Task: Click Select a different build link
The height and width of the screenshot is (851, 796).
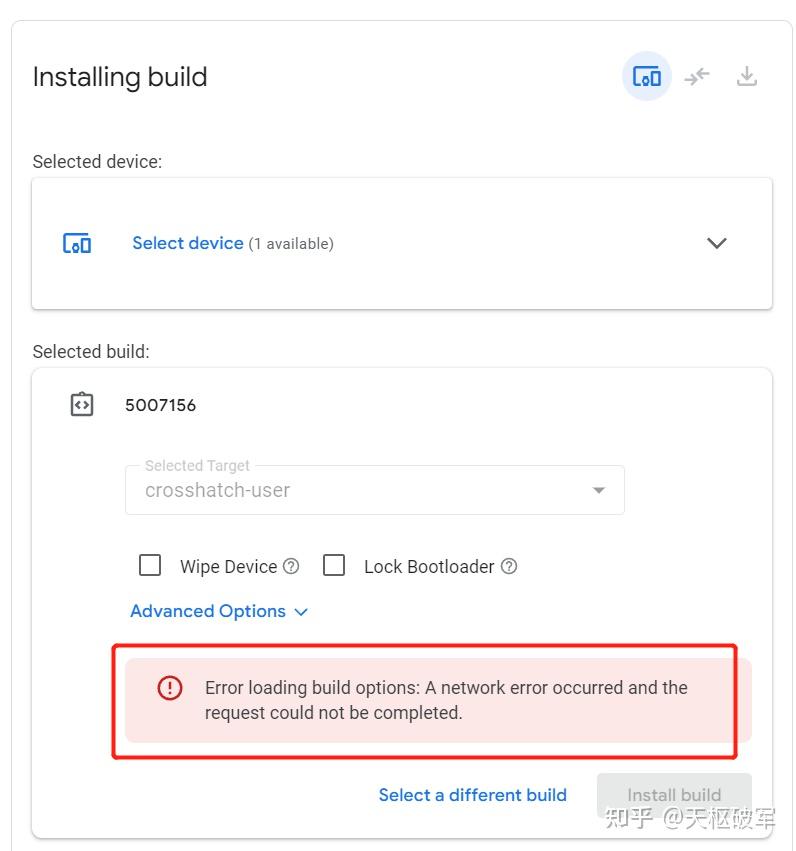Action: pyautogui.click(x=472, y=795)
